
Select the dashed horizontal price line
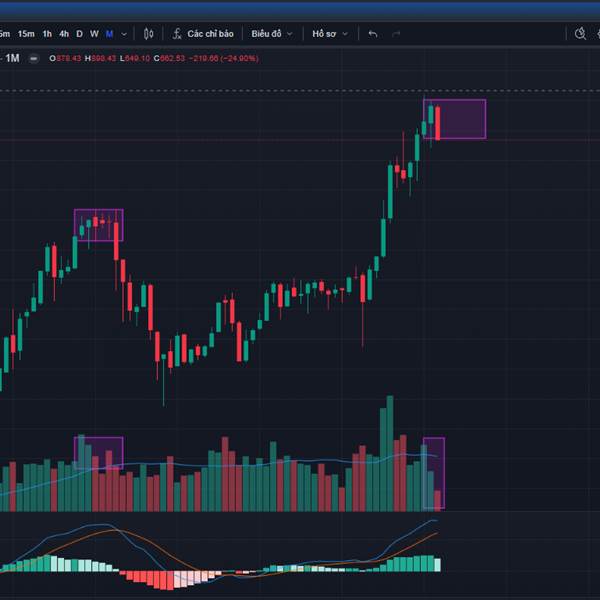coord(300,91)
